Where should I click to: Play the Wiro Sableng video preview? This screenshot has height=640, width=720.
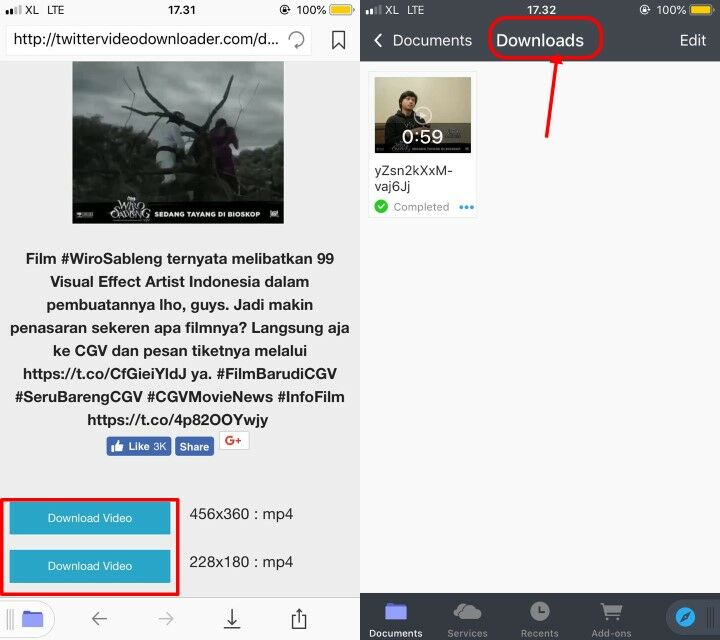(178, 142)
